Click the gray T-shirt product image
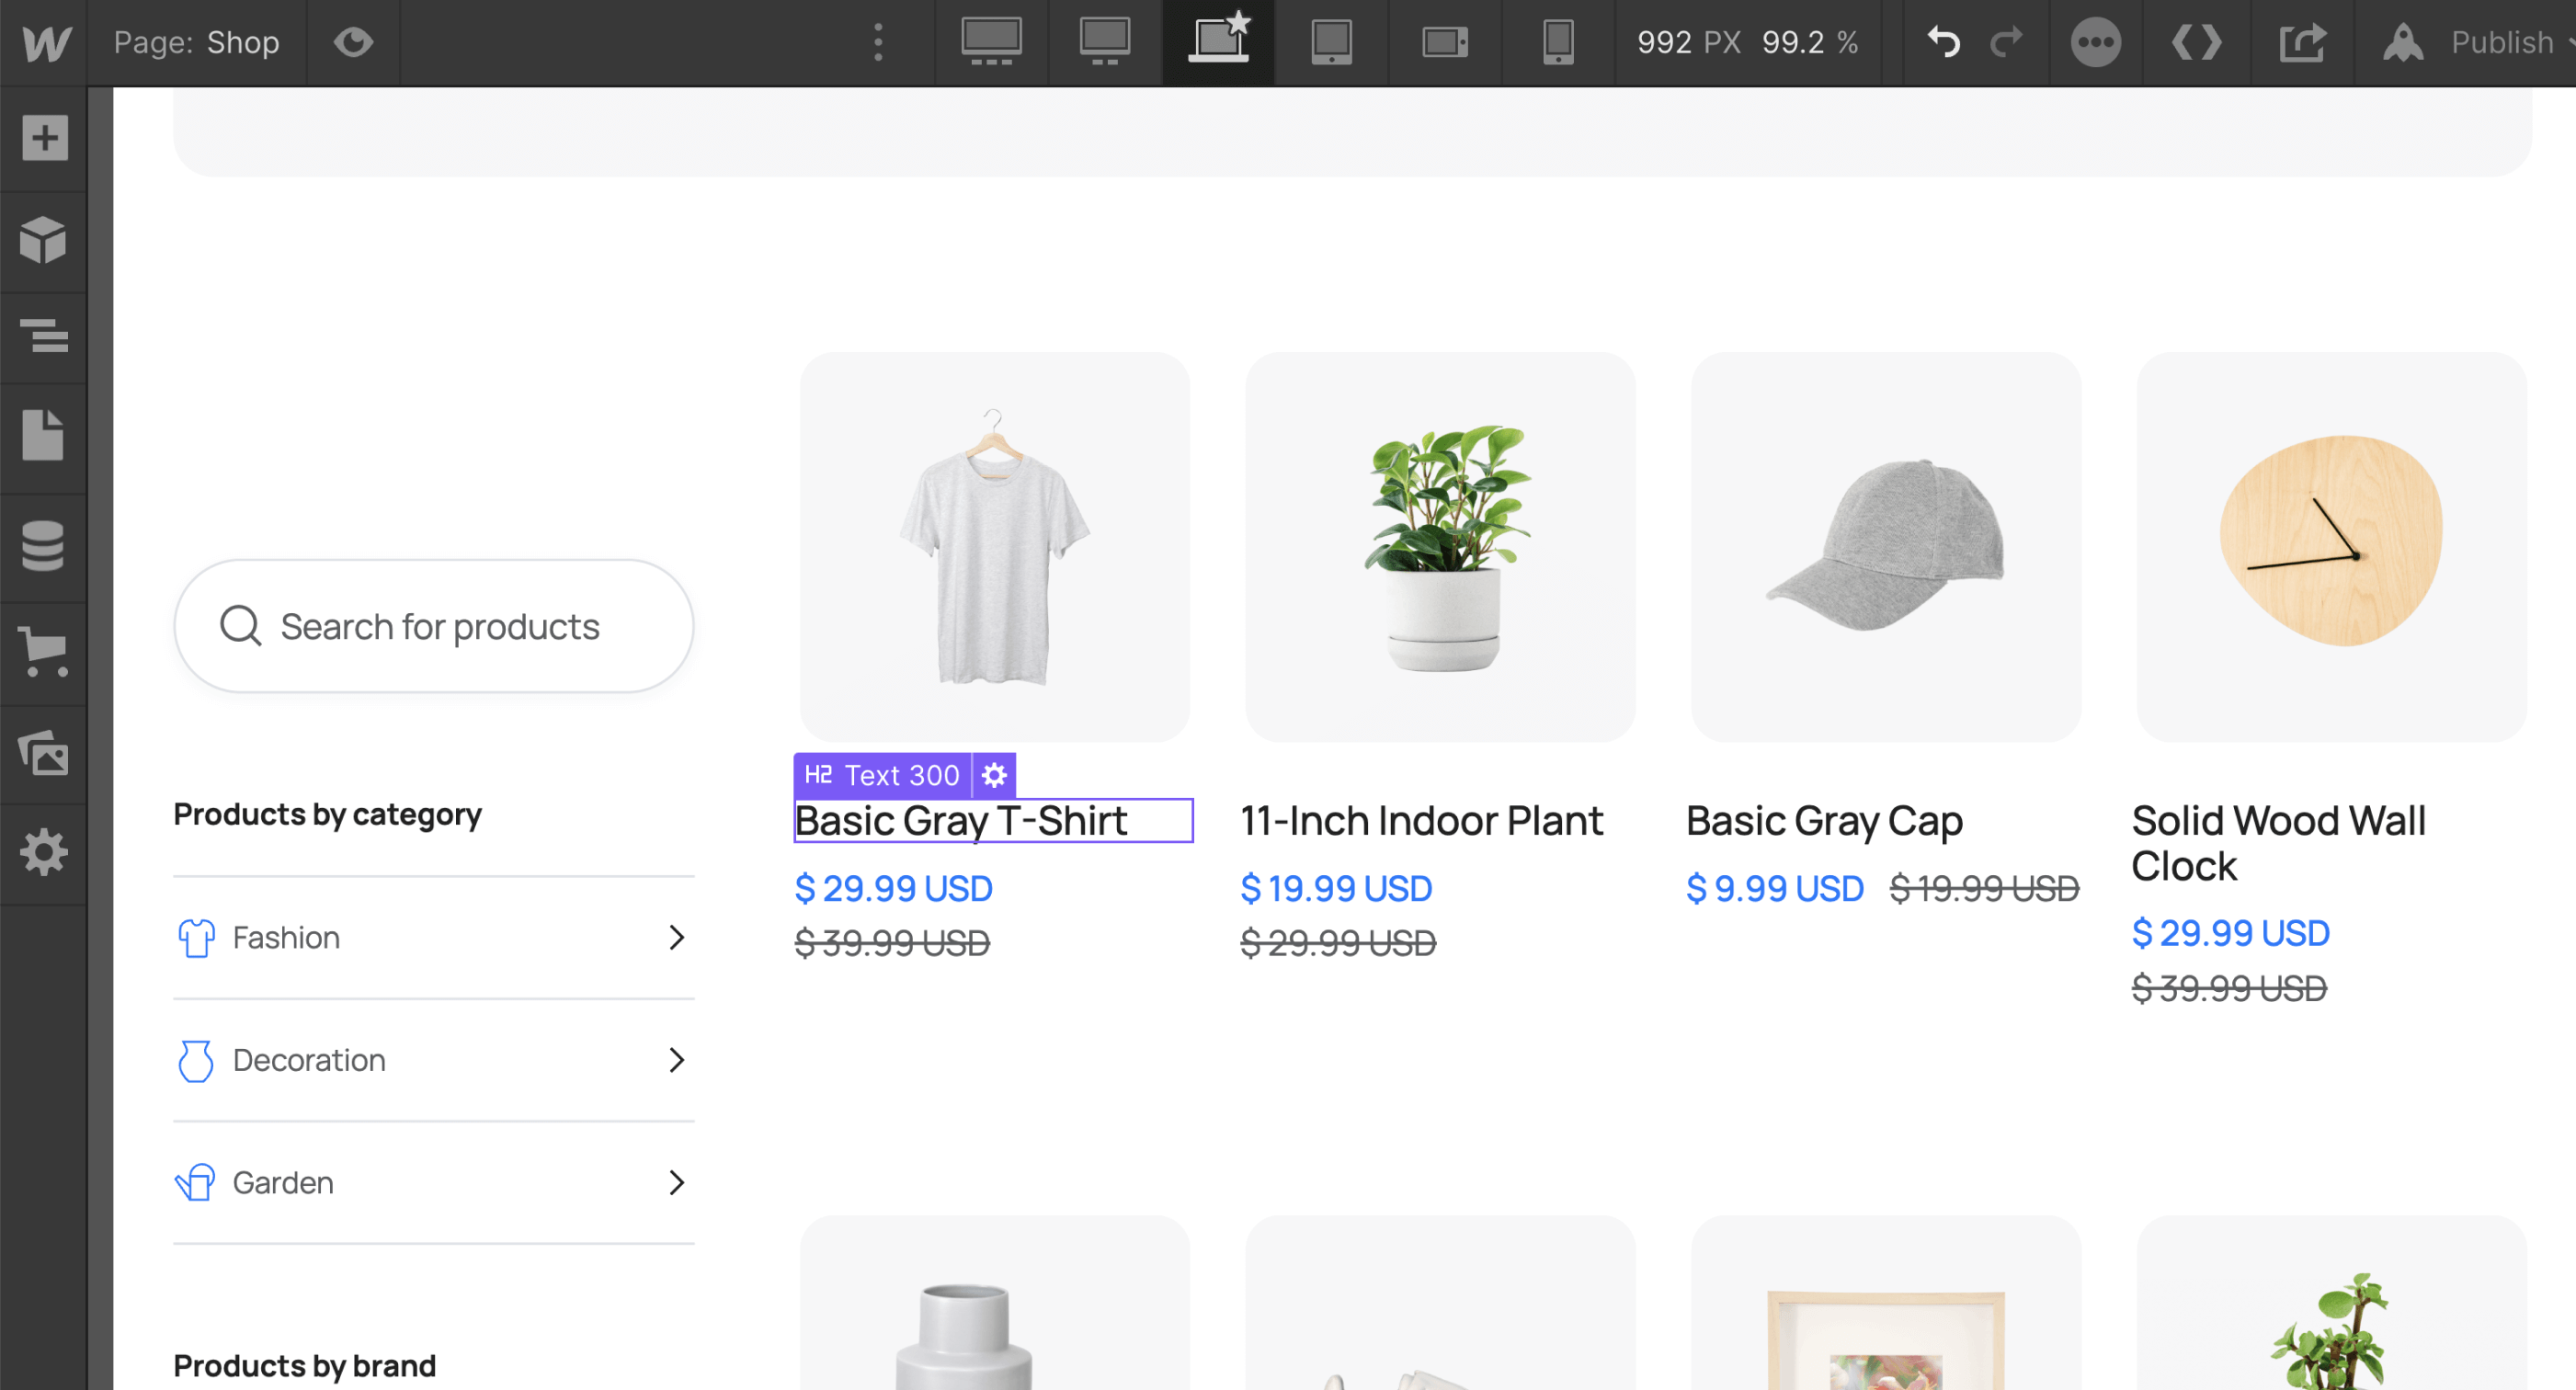 pos(994,547)
